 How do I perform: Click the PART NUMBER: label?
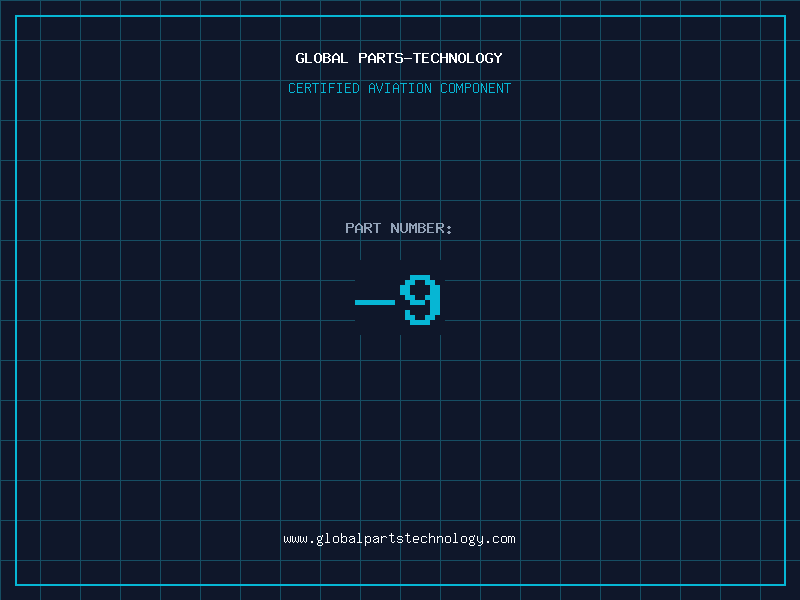pos(399,228)
